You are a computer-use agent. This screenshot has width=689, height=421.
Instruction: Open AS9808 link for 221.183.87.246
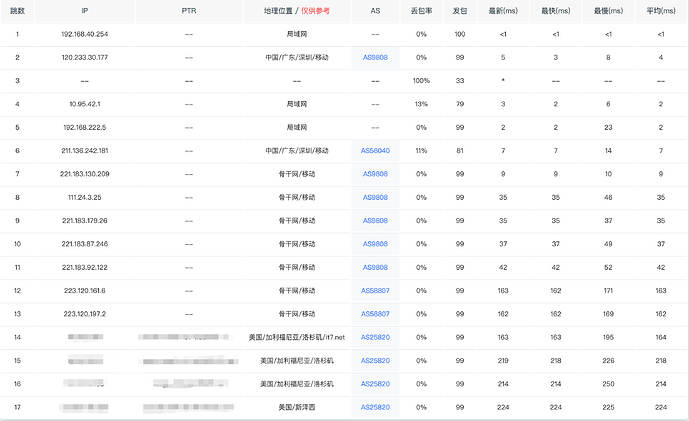pyautogui.click(x=375, y=244)
